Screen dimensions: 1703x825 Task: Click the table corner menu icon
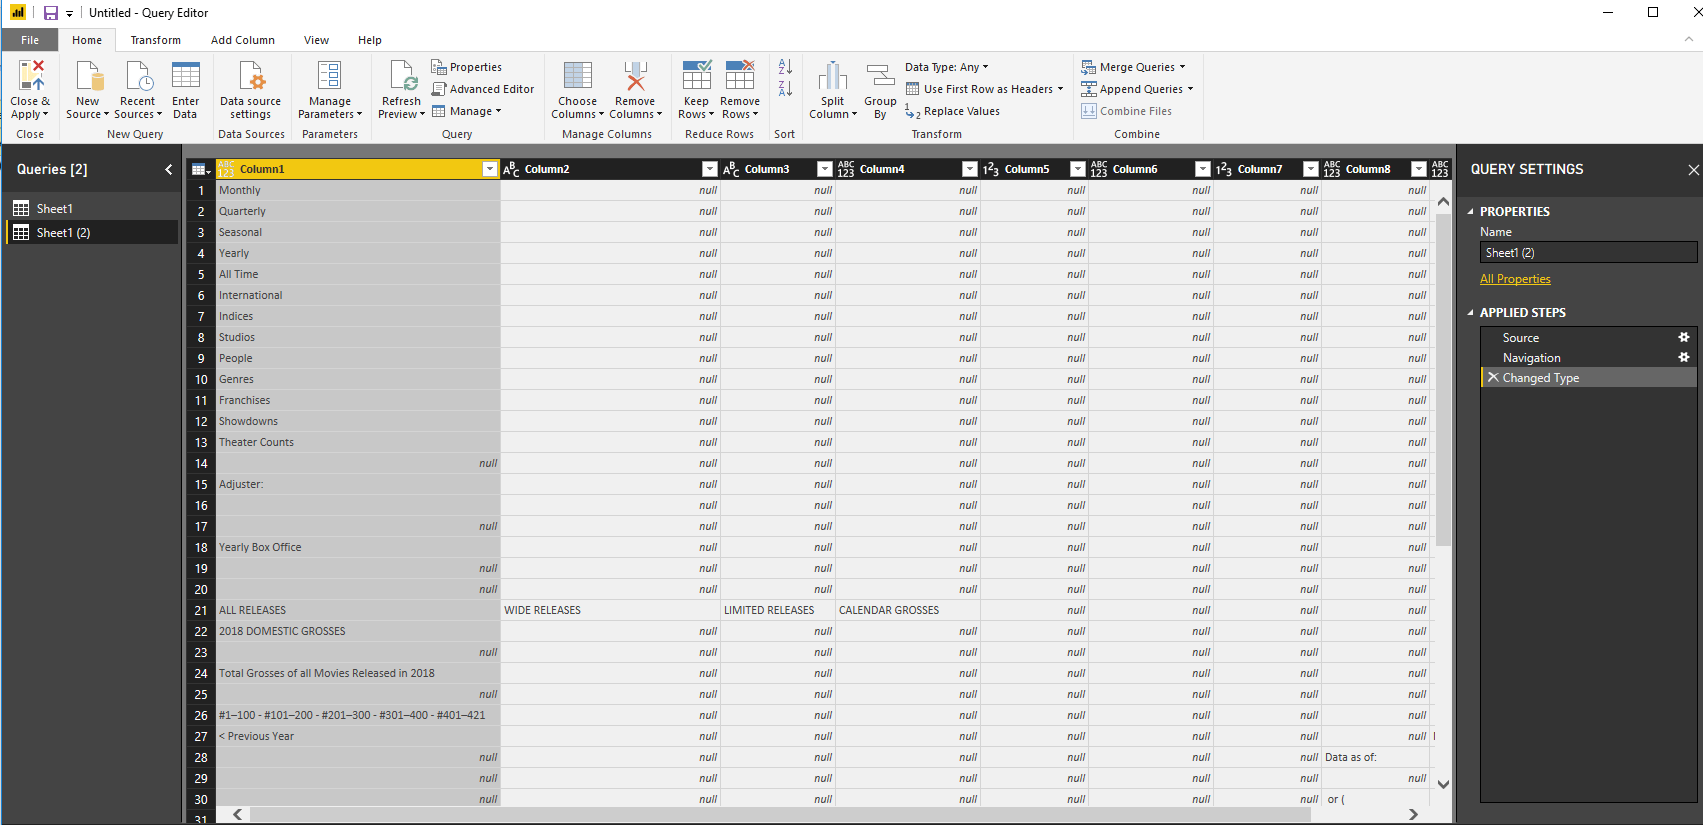click(200, 169)
